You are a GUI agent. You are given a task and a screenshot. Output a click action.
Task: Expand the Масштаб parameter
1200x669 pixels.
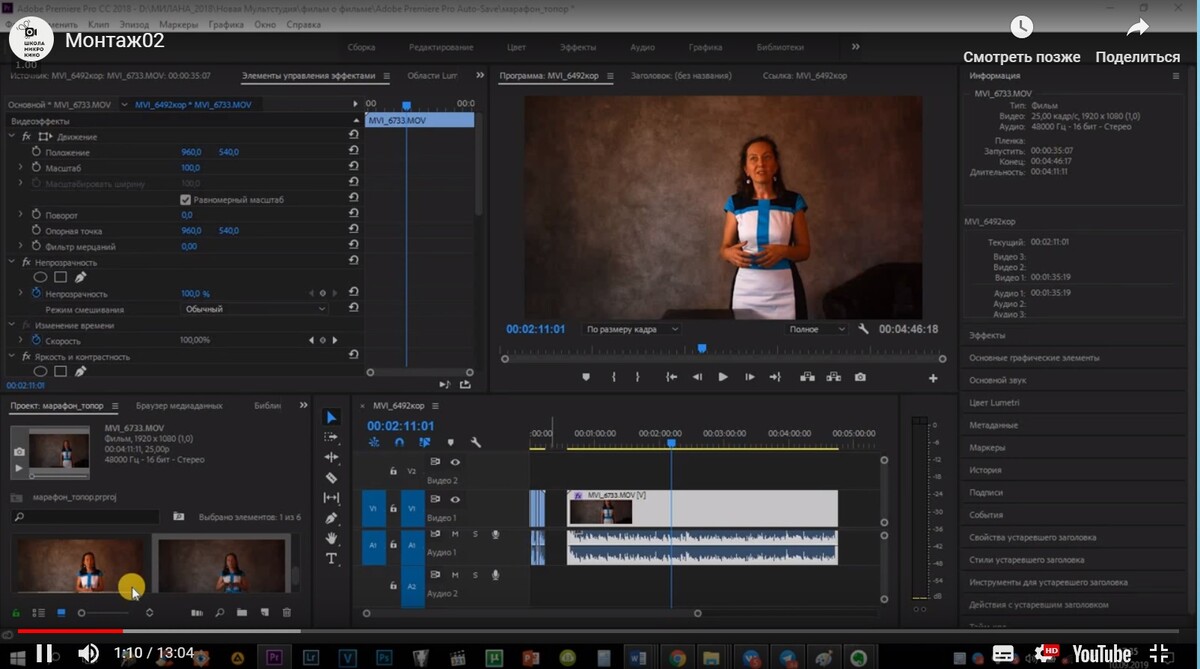[x=21, y=168]
